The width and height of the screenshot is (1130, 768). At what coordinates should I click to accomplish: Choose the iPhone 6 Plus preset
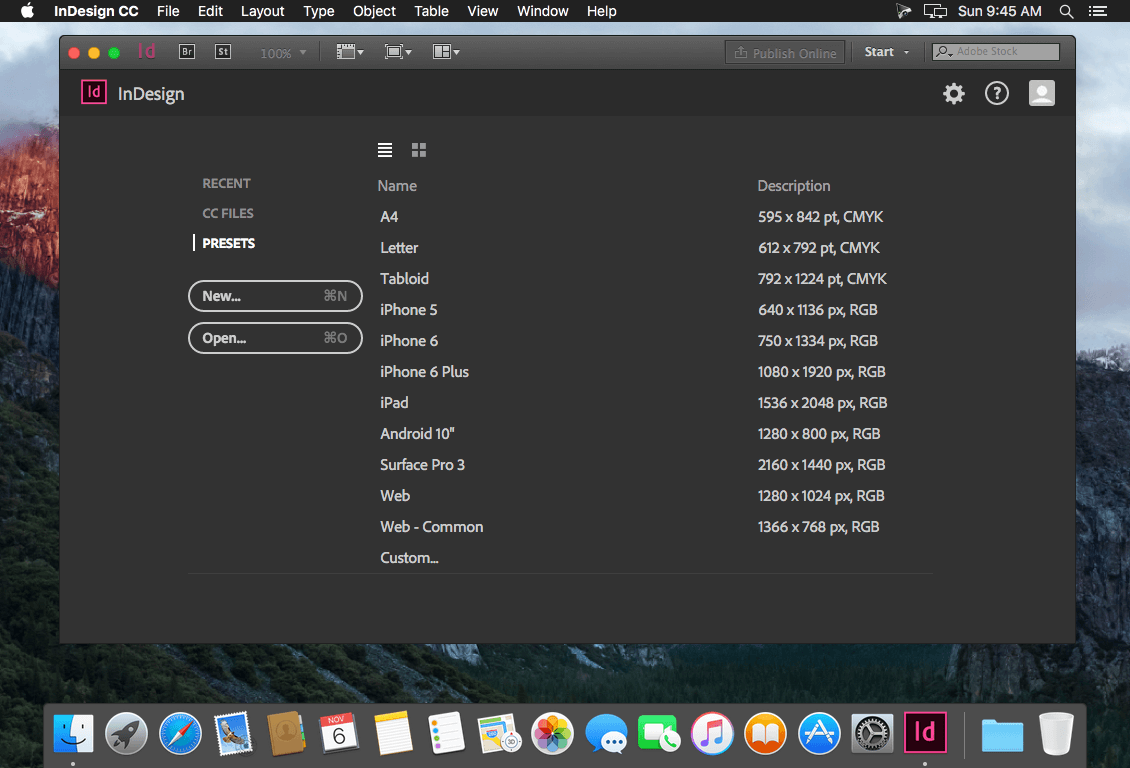point(424,371)
